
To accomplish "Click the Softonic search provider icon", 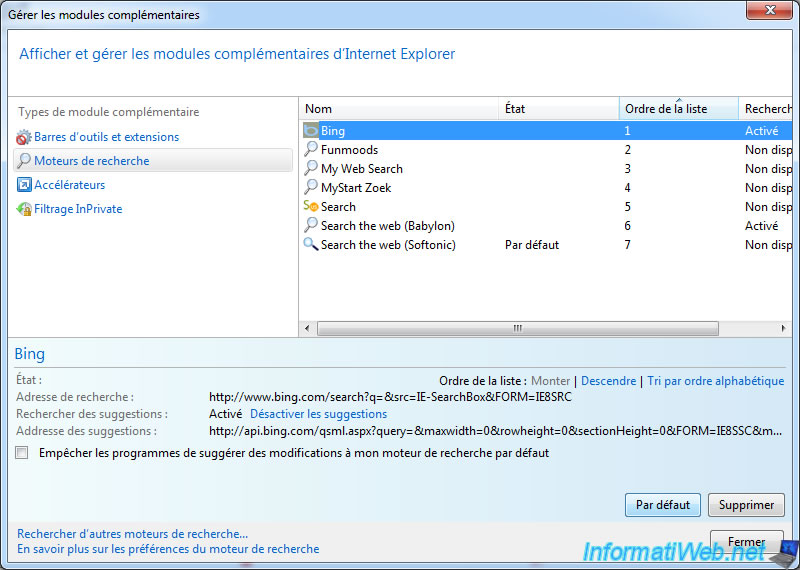I will tap(311, 244).
